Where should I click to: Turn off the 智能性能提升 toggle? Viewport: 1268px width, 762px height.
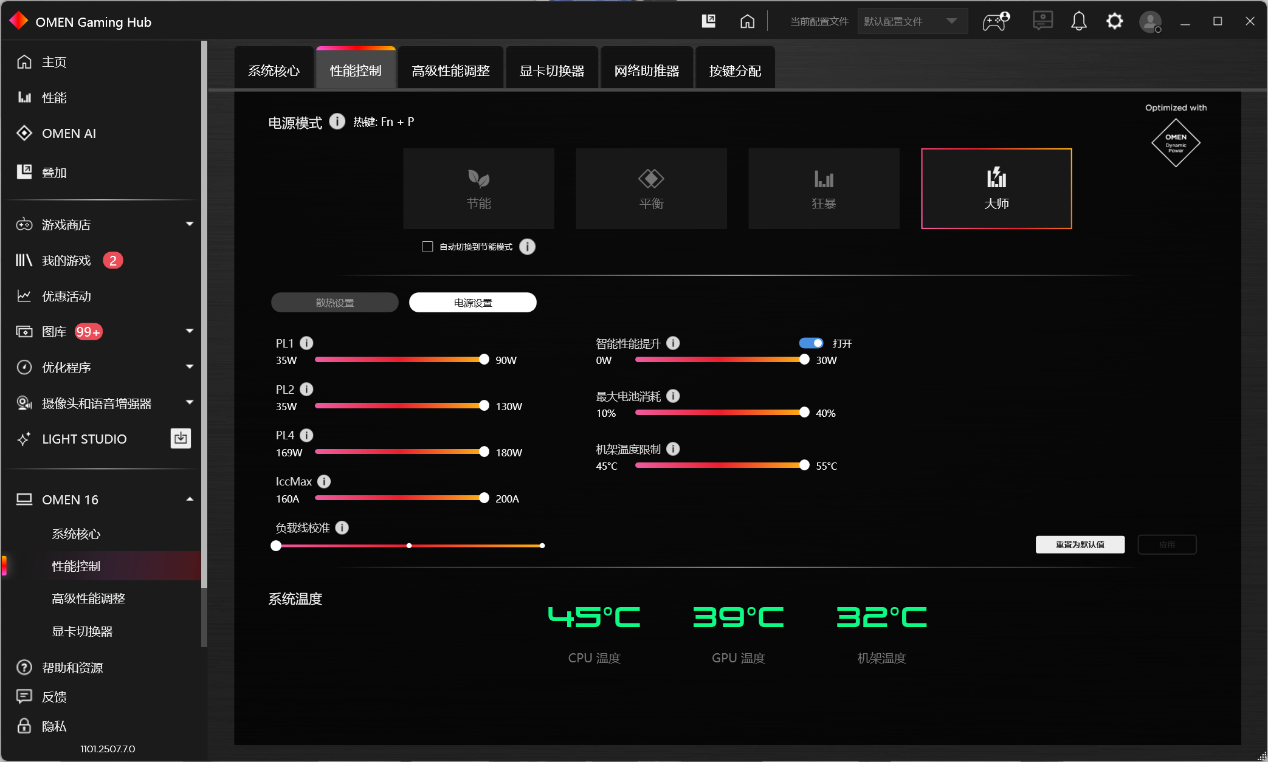[810, 342]
